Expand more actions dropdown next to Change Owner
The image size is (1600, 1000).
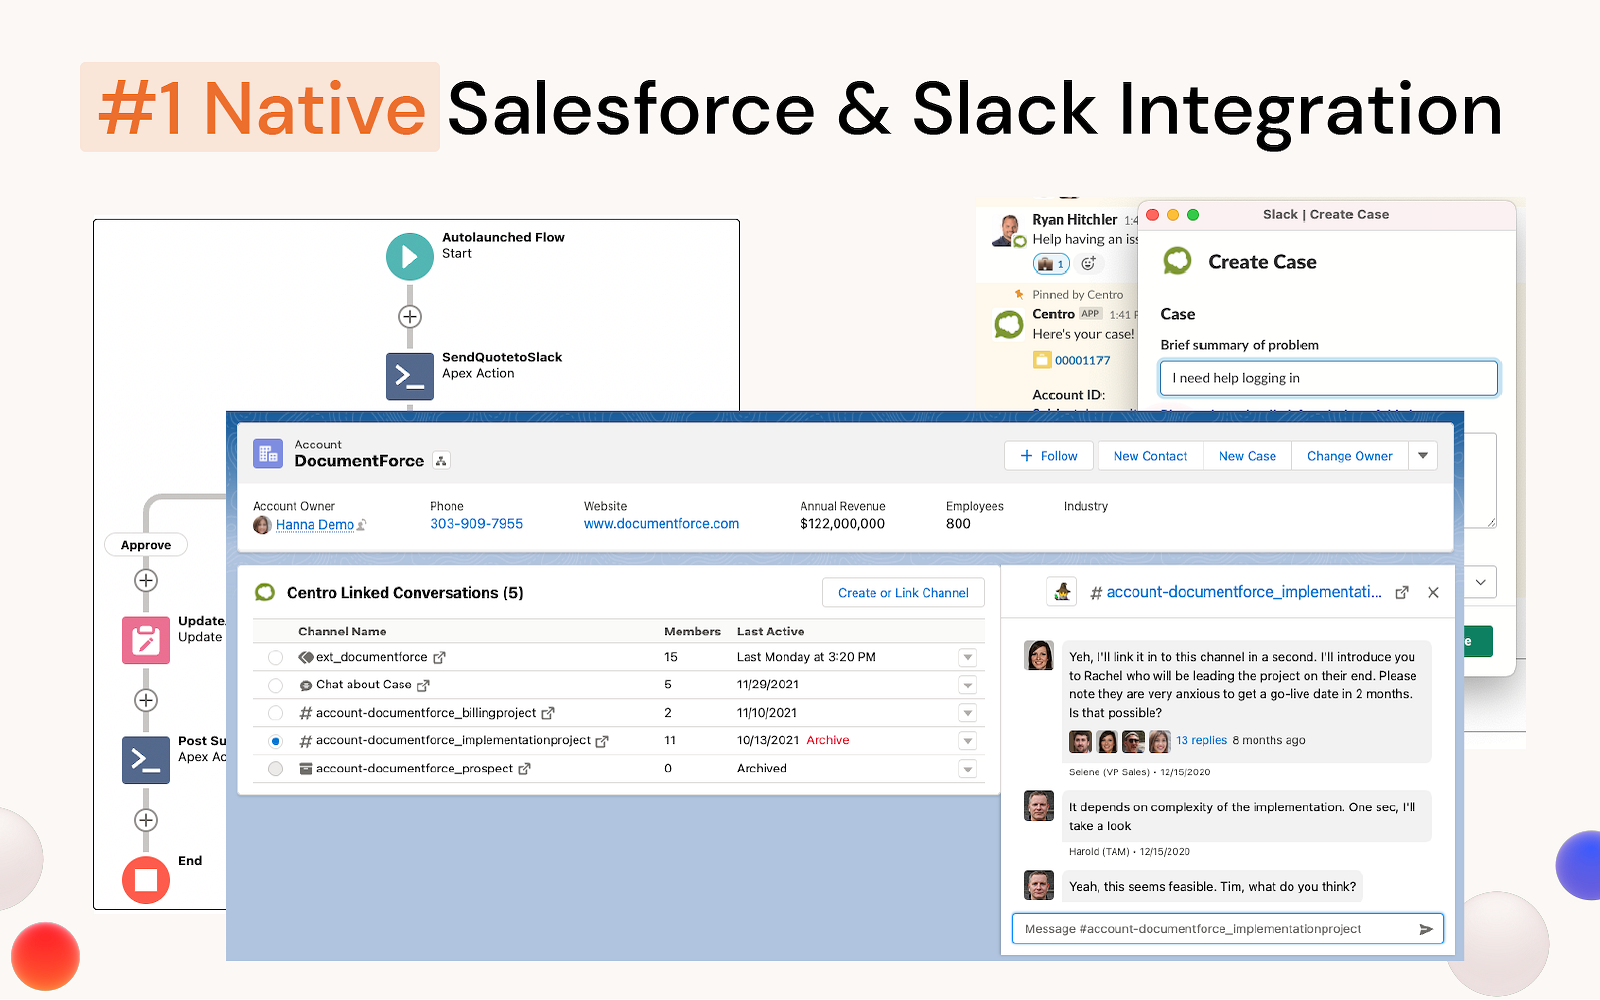tap(1423, 456)
